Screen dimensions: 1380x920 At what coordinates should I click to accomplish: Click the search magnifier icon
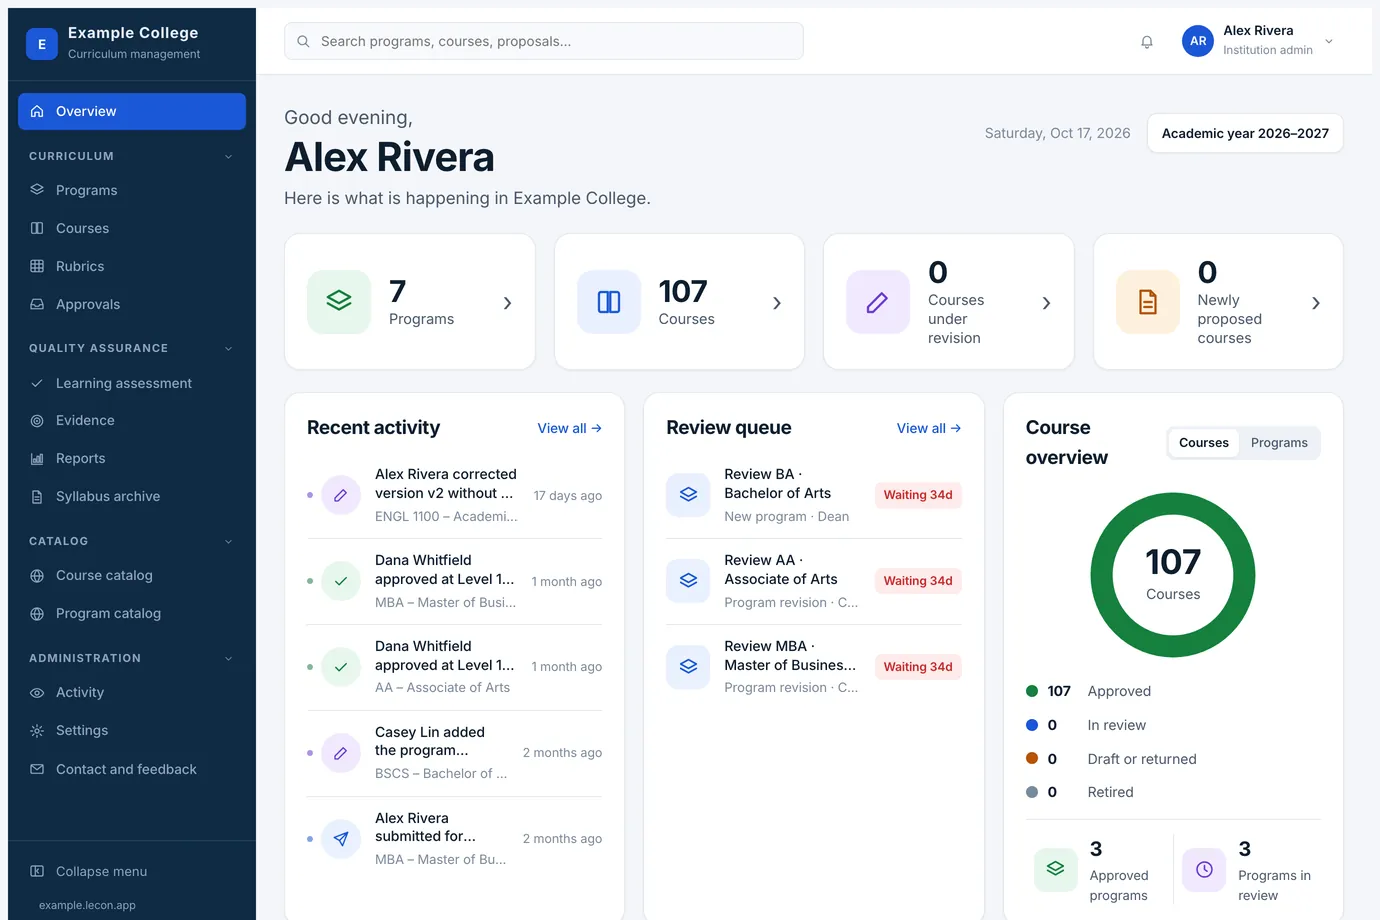click(x=303, y=42)
